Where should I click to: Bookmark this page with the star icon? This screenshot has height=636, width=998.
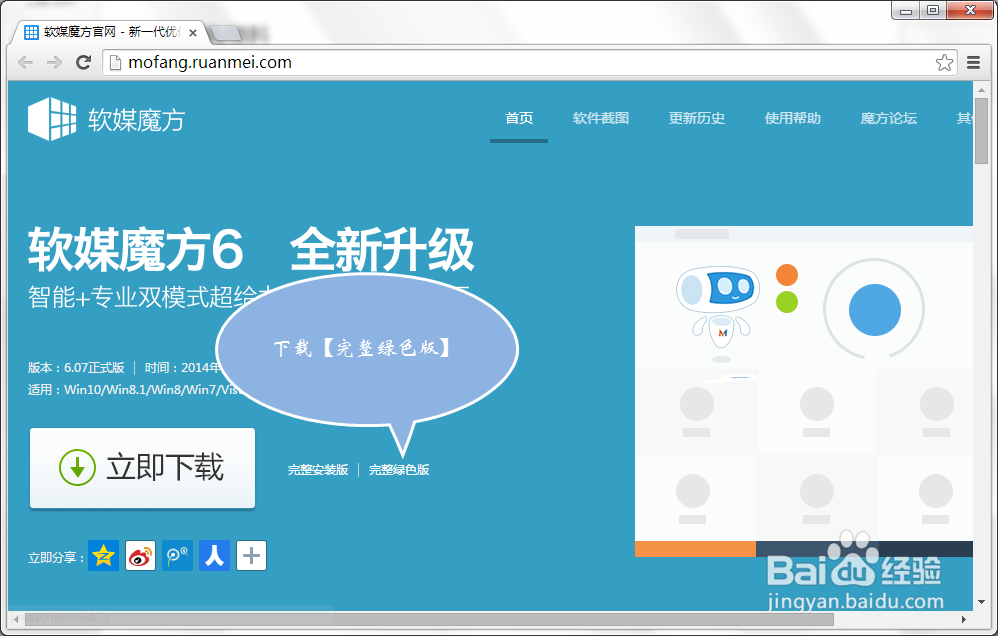point(944,62)
